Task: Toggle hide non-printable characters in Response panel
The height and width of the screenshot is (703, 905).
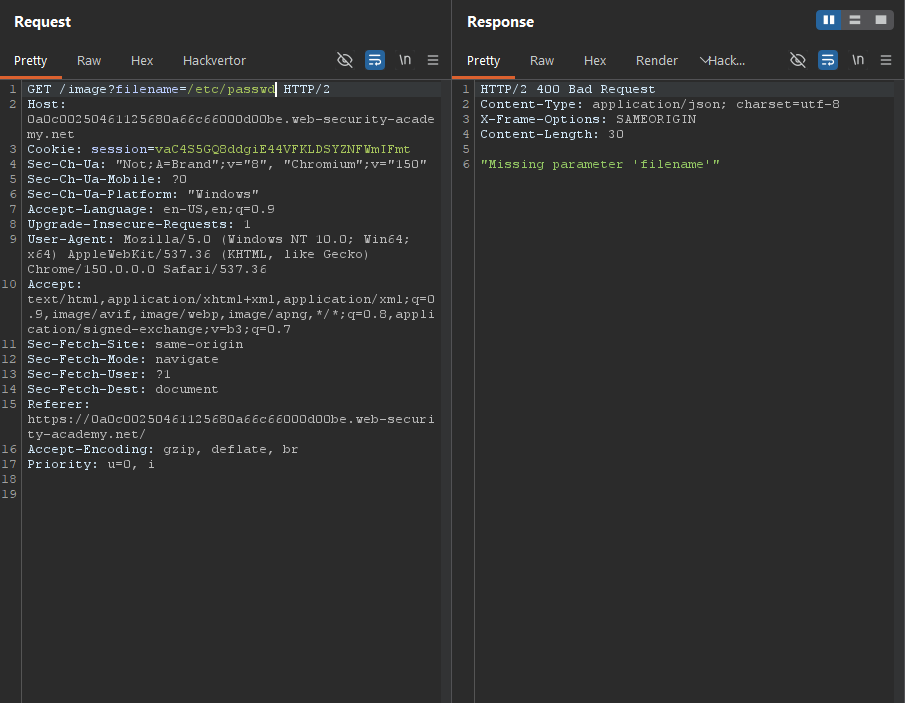Action: coord(798,60)
